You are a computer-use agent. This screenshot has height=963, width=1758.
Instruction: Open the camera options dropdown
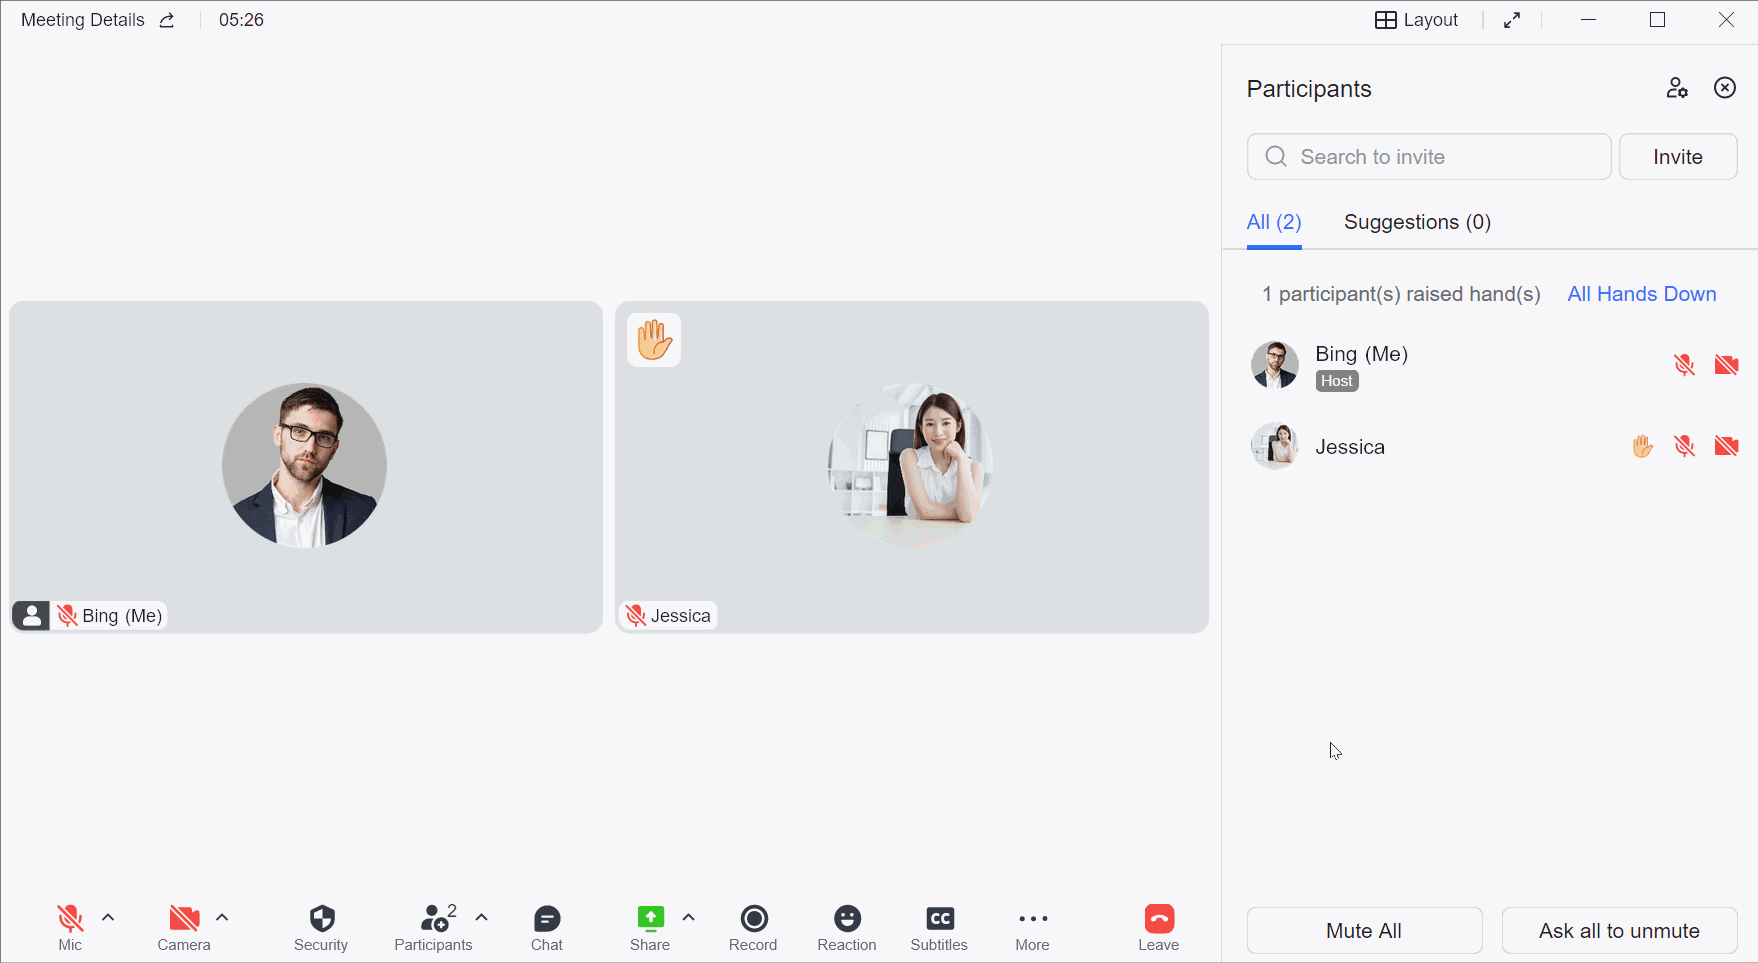point(223,916)
